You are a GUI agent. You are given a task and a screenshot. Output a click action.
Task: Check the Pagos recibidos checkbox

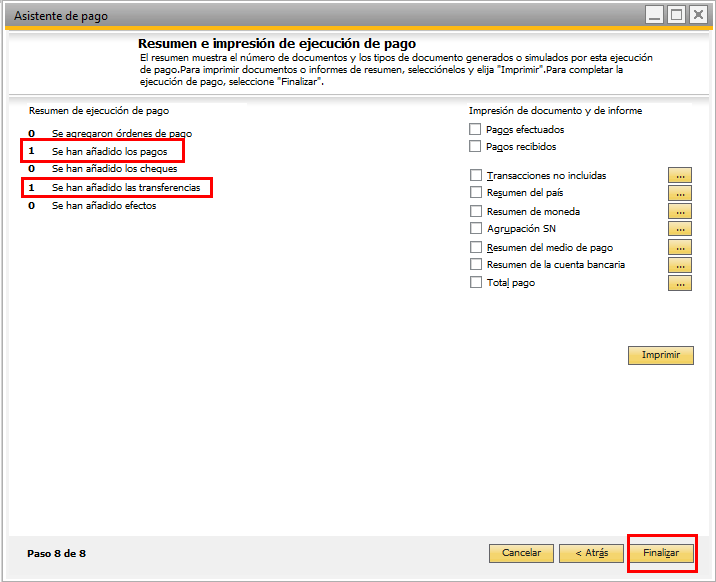point(475,146)
